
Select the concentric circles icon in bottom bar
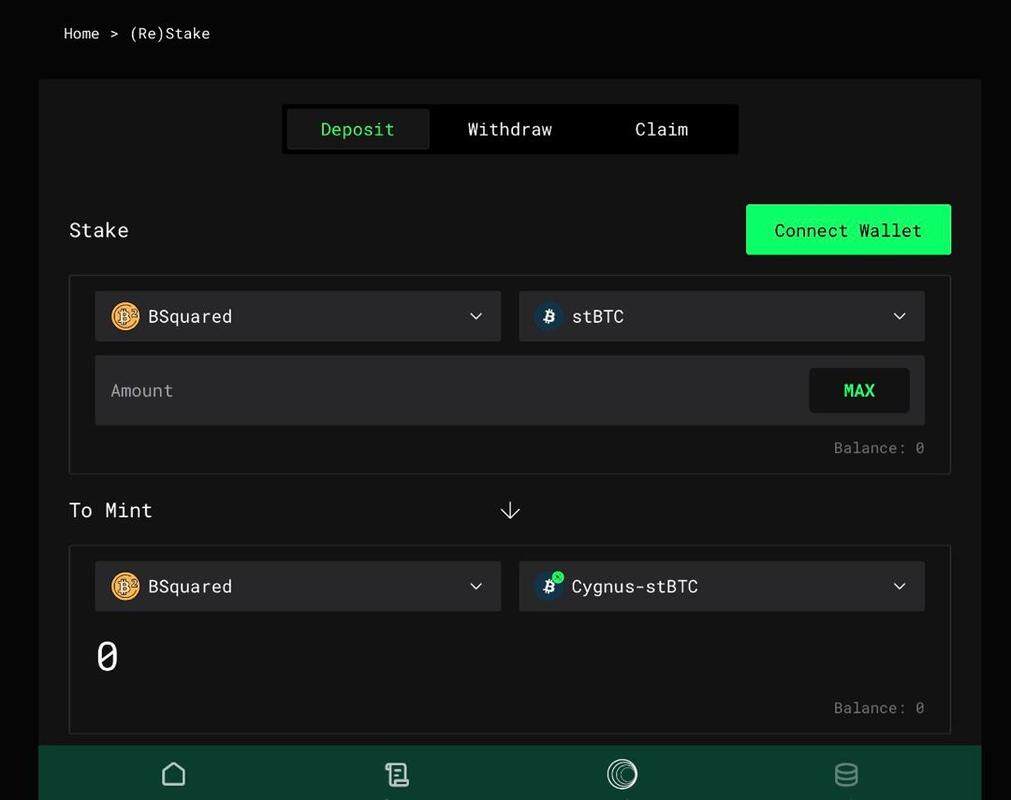point(622,774)
